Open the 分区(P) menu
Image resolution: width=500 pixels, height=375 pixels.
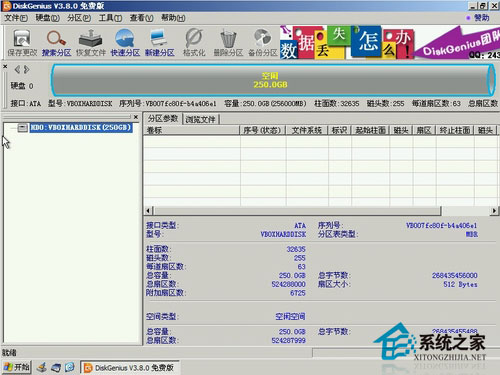tap(79, 18)
